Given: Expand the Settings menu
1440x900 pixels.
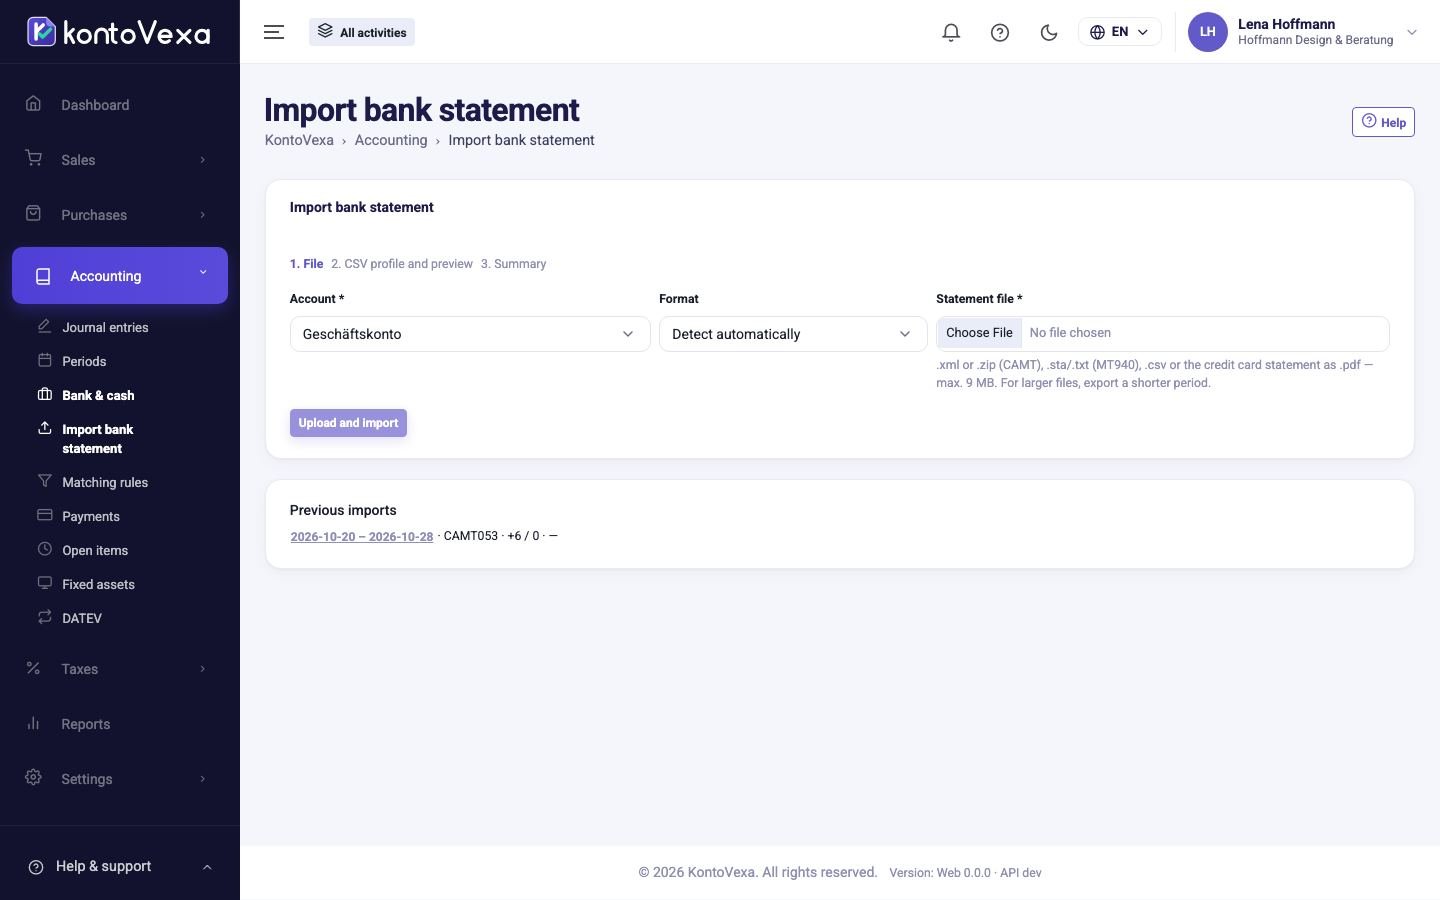Looking at the screenshot, I should coord(120,779).
